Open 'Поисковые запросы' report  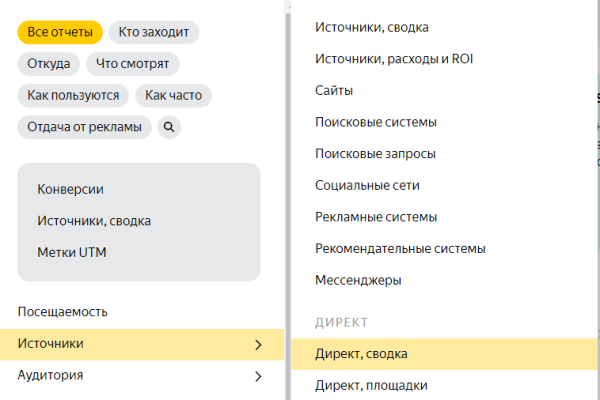coord(375,154)
